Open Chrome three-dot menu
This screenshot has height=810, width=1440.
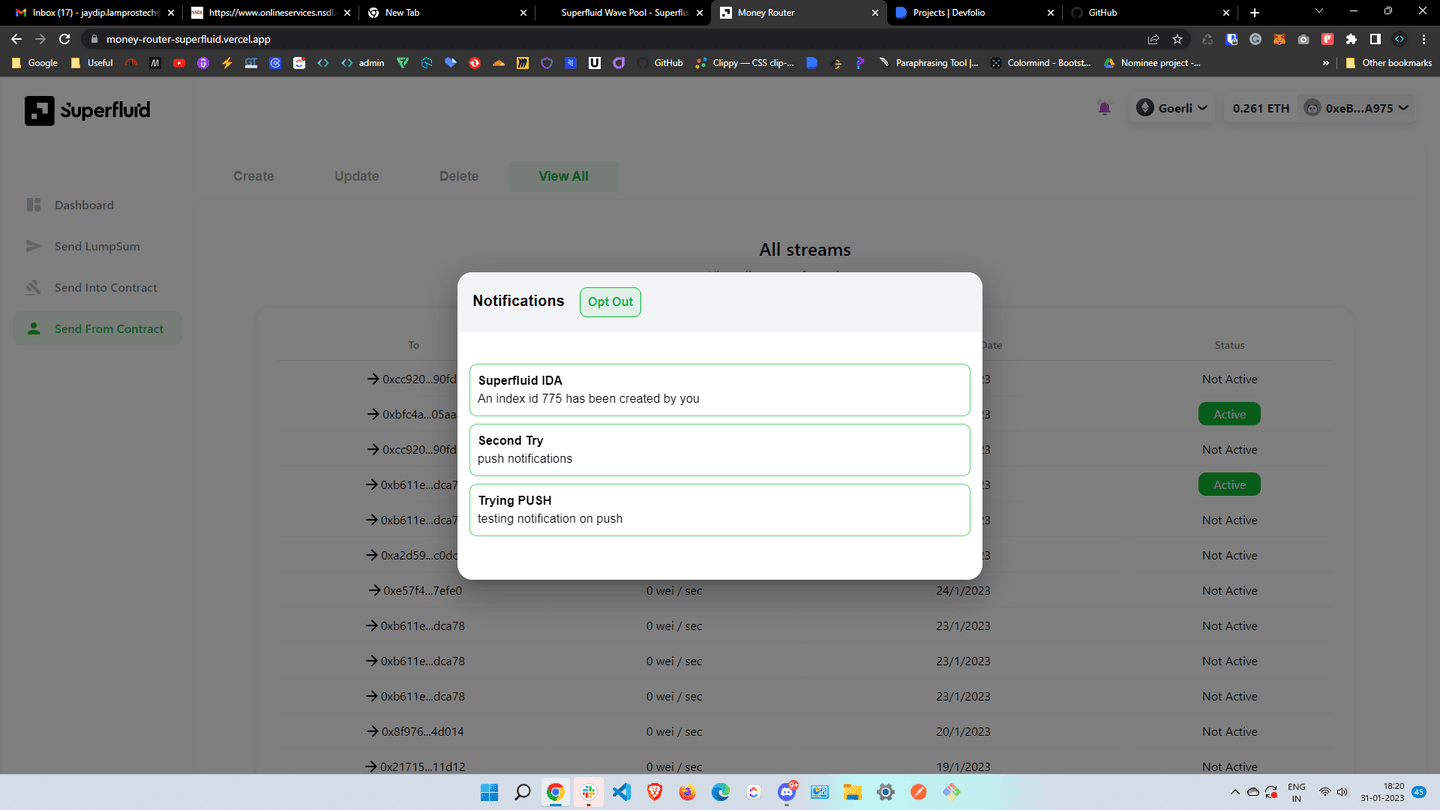click(1423, 39)
